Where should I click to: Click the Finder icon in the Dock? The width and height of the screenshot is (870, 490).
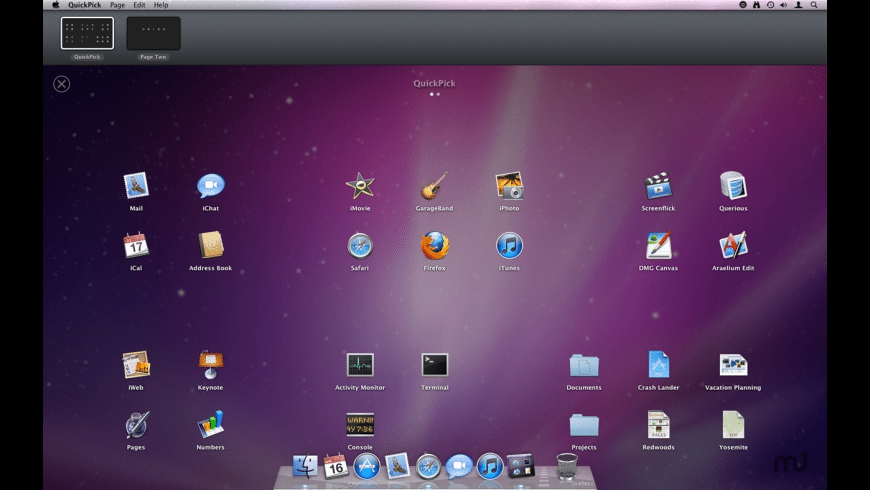tap(305, 466)
